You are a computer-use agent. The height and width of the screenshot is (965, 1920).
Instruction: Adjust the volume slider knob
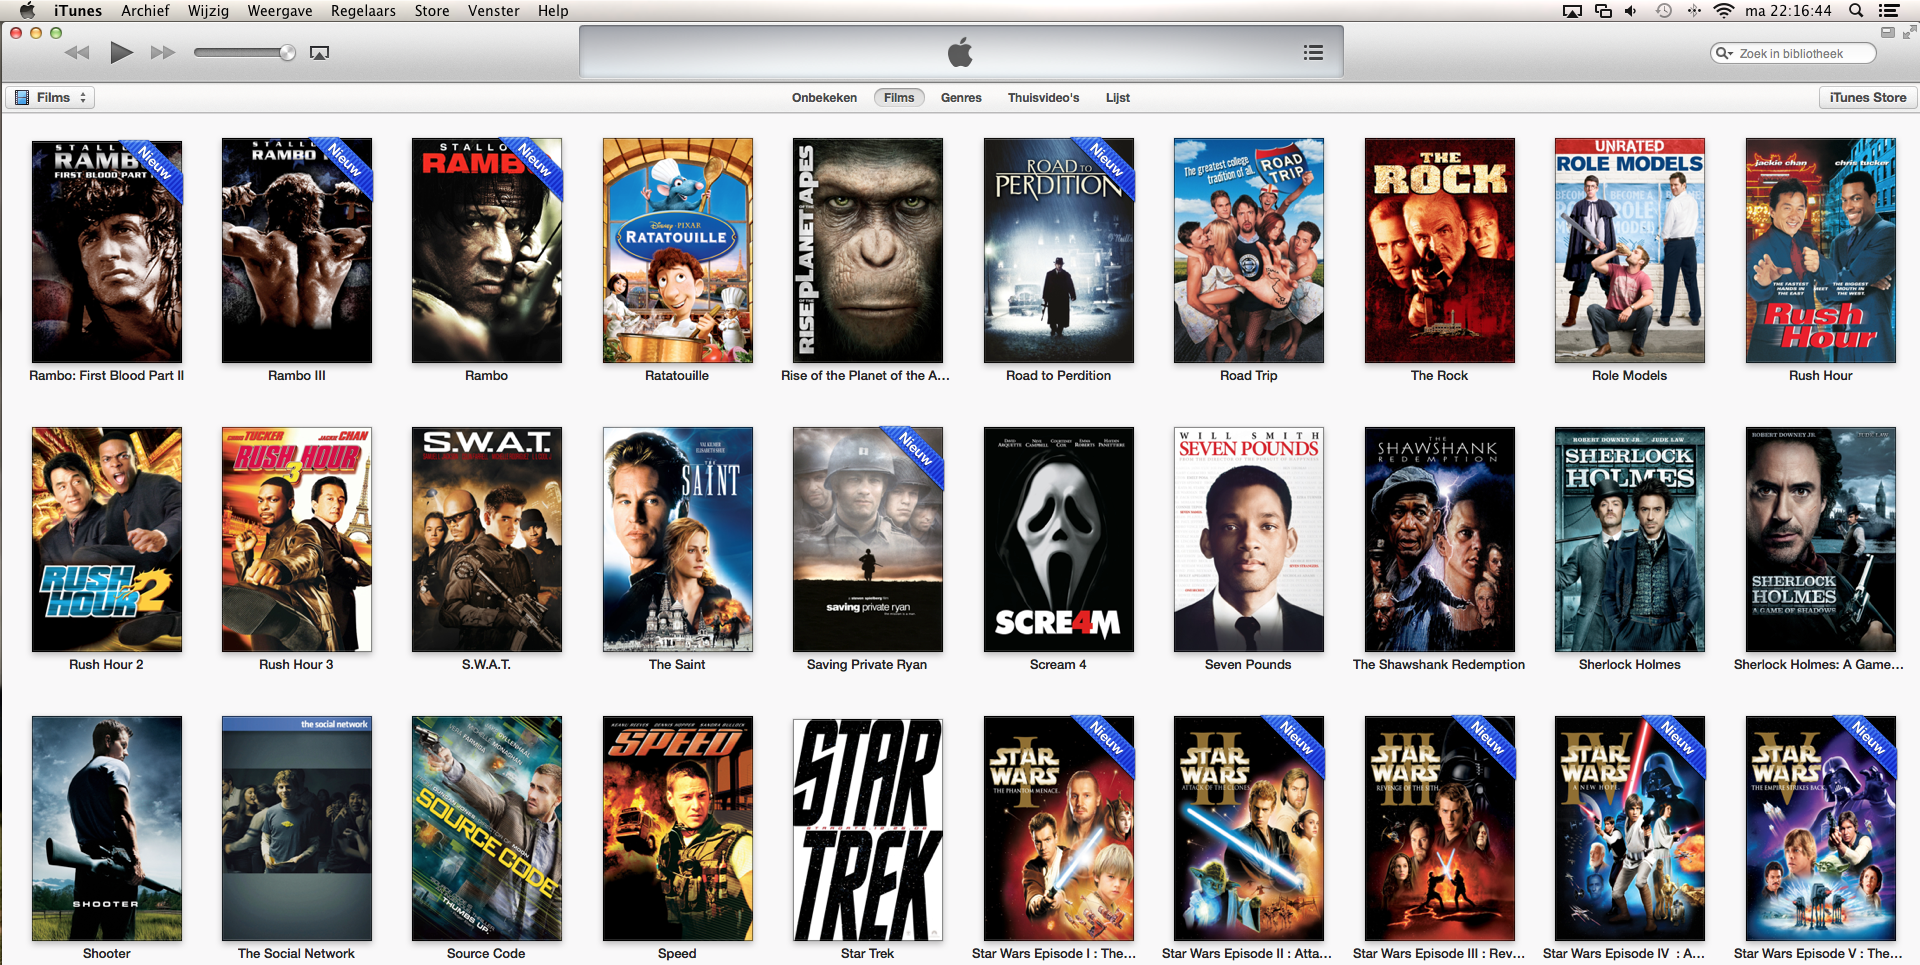(x=287, y=53)
